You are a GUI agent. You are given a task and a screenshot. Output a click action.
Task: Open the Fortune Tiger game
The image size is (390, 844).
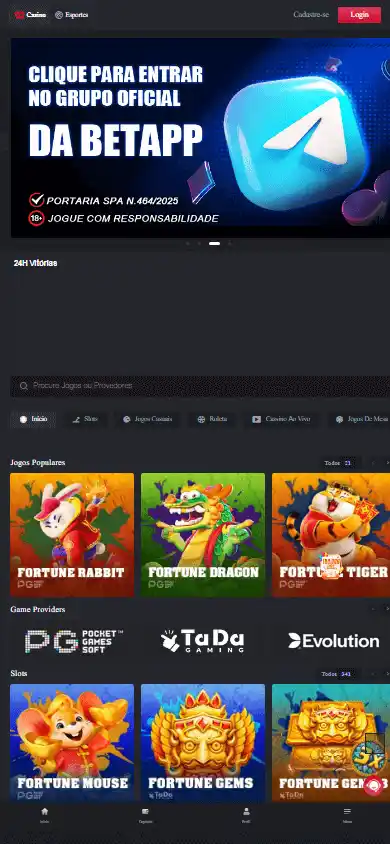point(331,534)
